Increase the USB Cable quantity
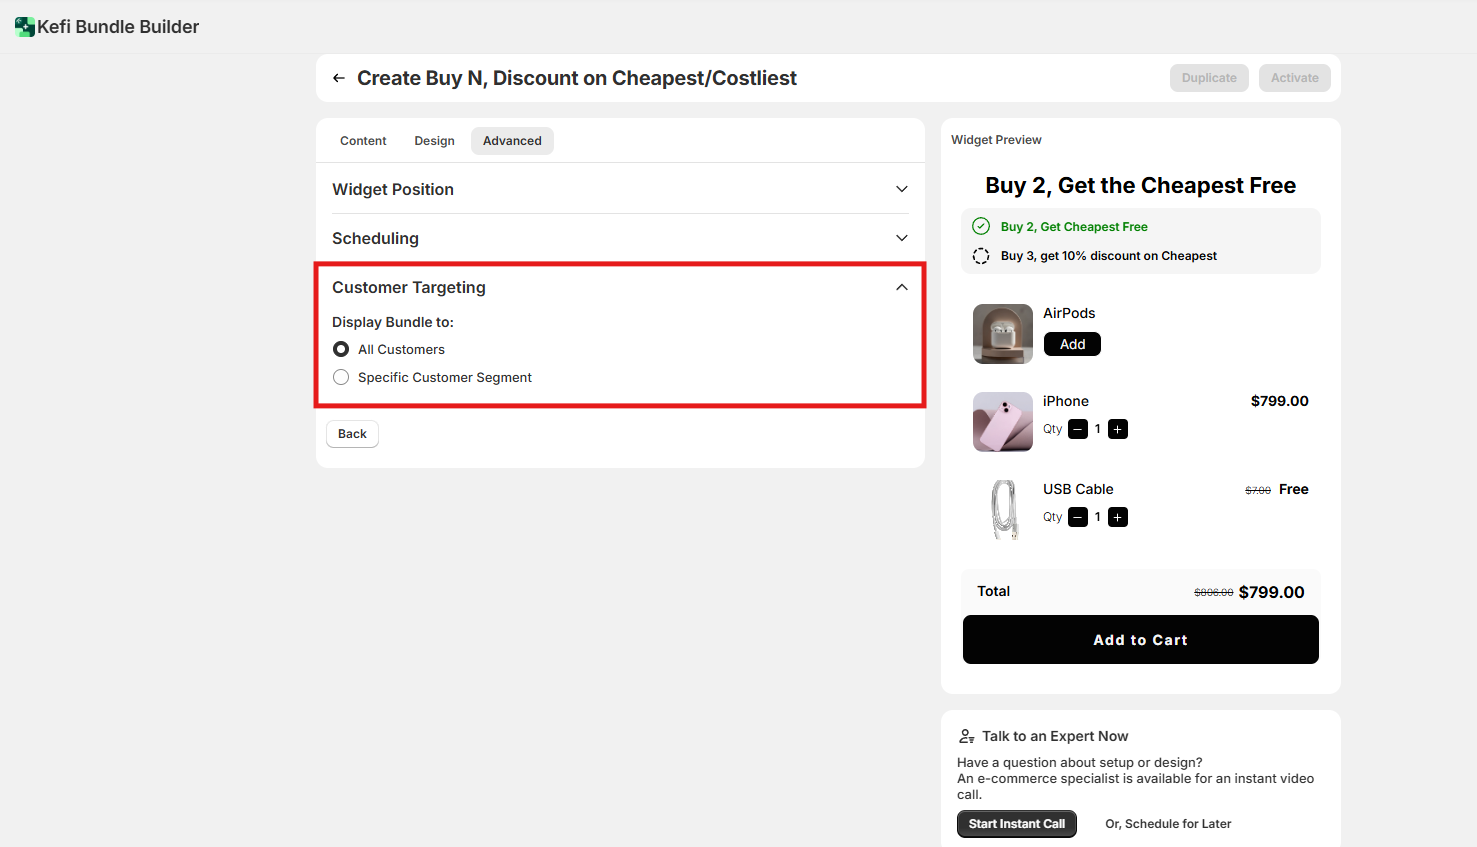This screenshot has width=1477, height=847. (x=1118, y=517)
